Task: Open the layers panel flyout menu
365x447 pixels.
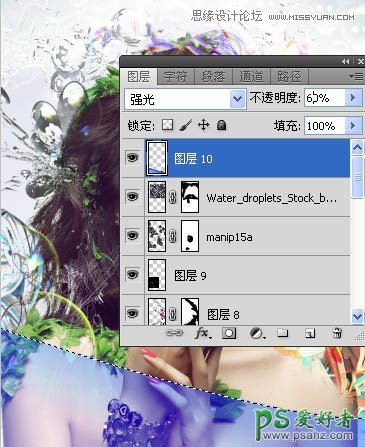Action: [356, 77]
